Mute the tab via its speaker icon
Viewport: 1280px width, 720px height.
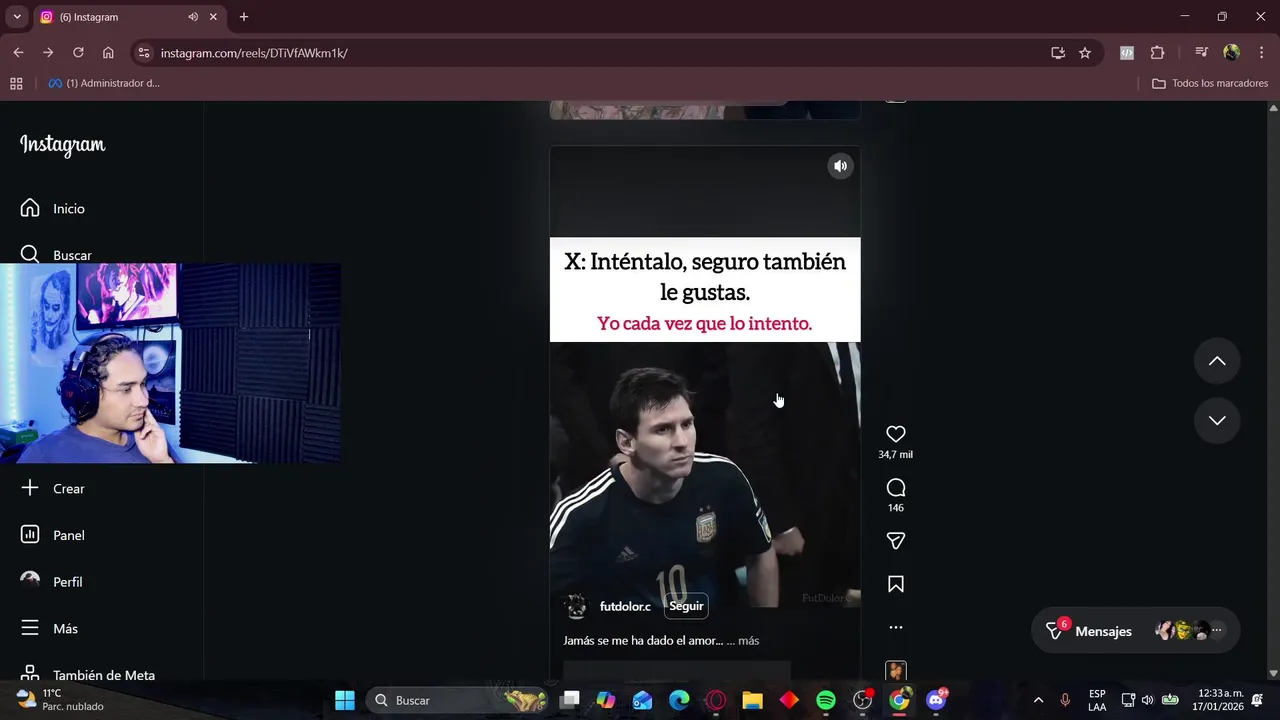pyautogui.click(x=193, y=17)
